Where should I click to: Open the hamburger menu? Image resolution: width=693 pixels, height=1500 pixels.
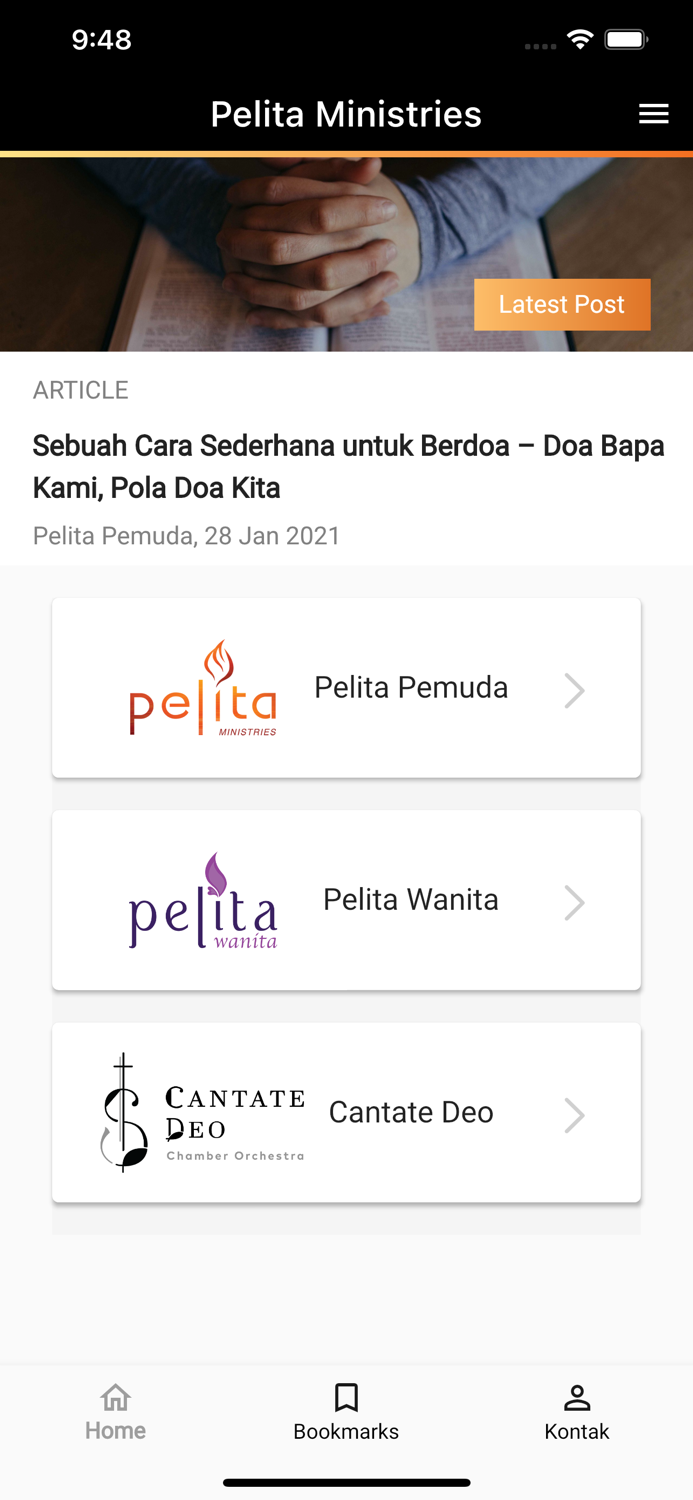tap(654, 114)
